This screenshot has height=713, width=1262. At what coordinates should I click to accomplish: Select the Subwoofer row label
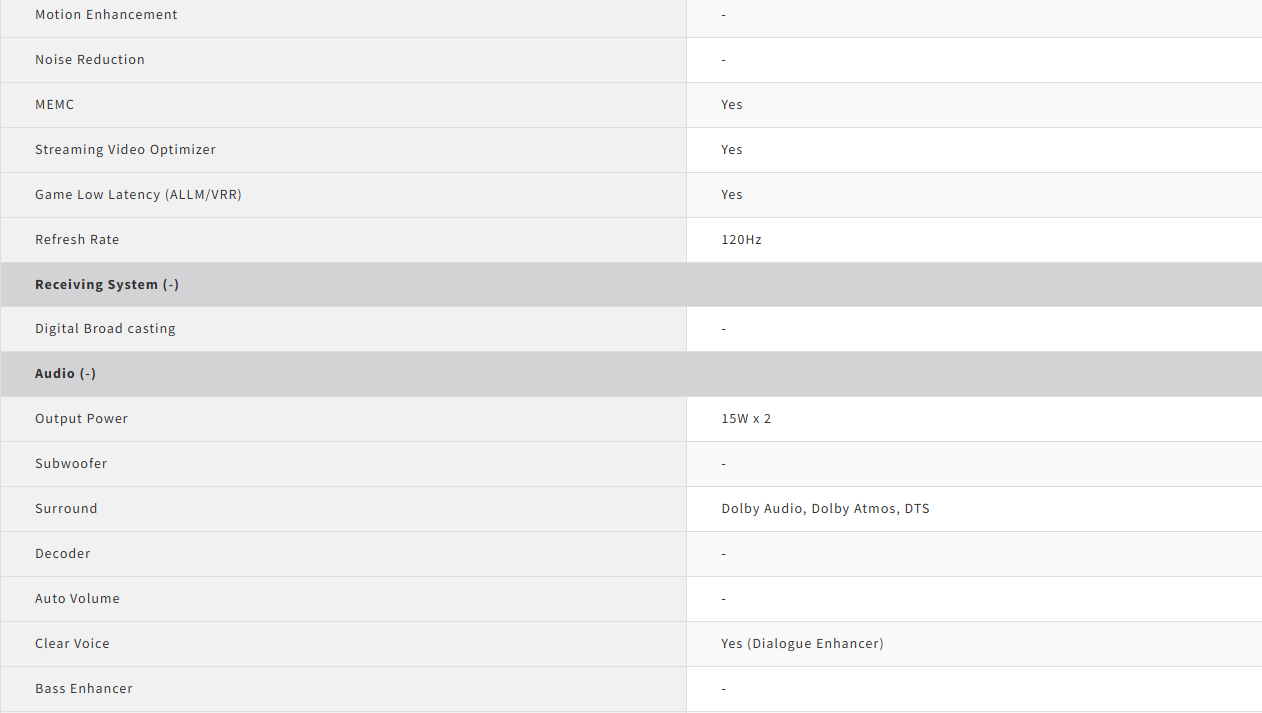point(71,464)
